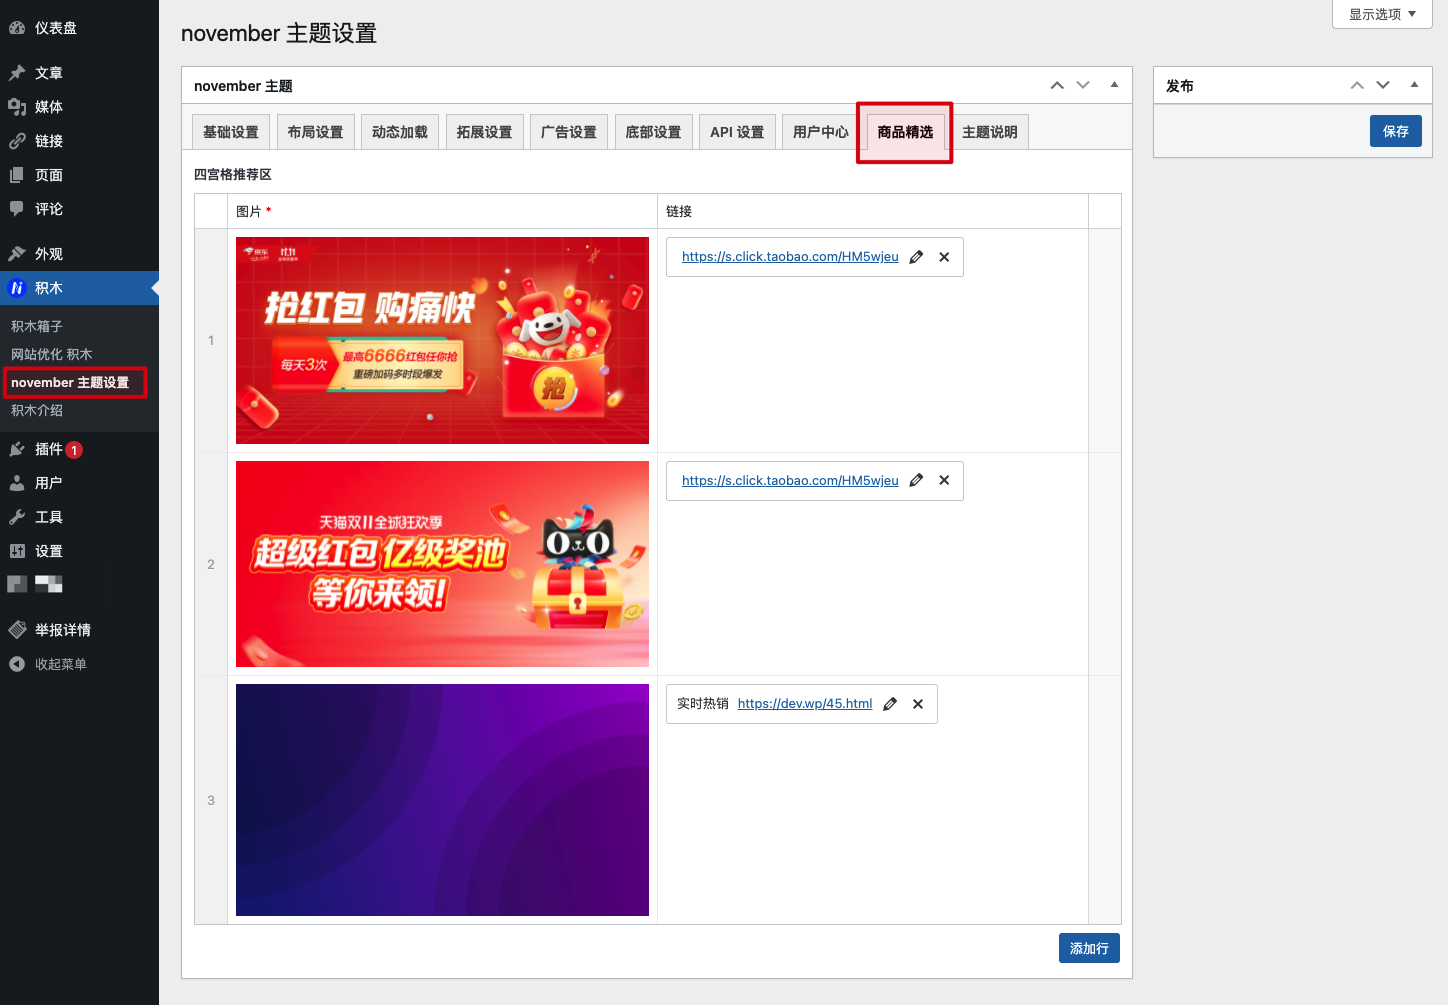Viewport: 1448px width, 1005px height.
Task: Open the 工具 wrench icon
Action: [17, 517]
